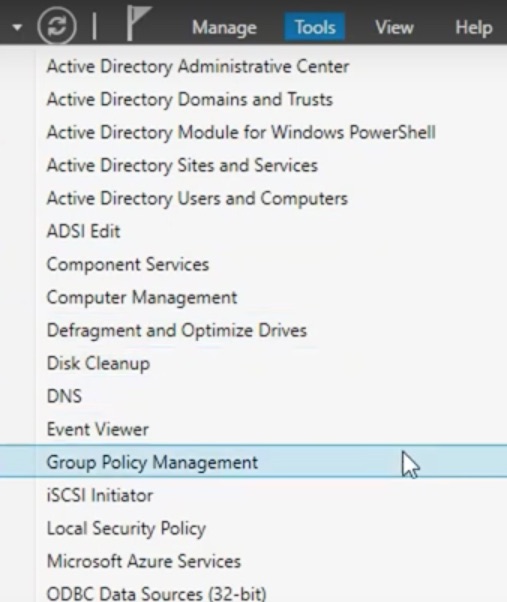Run Disk Cleanup
This screenshot has height=602, width=507.
[x=98, y=364]
